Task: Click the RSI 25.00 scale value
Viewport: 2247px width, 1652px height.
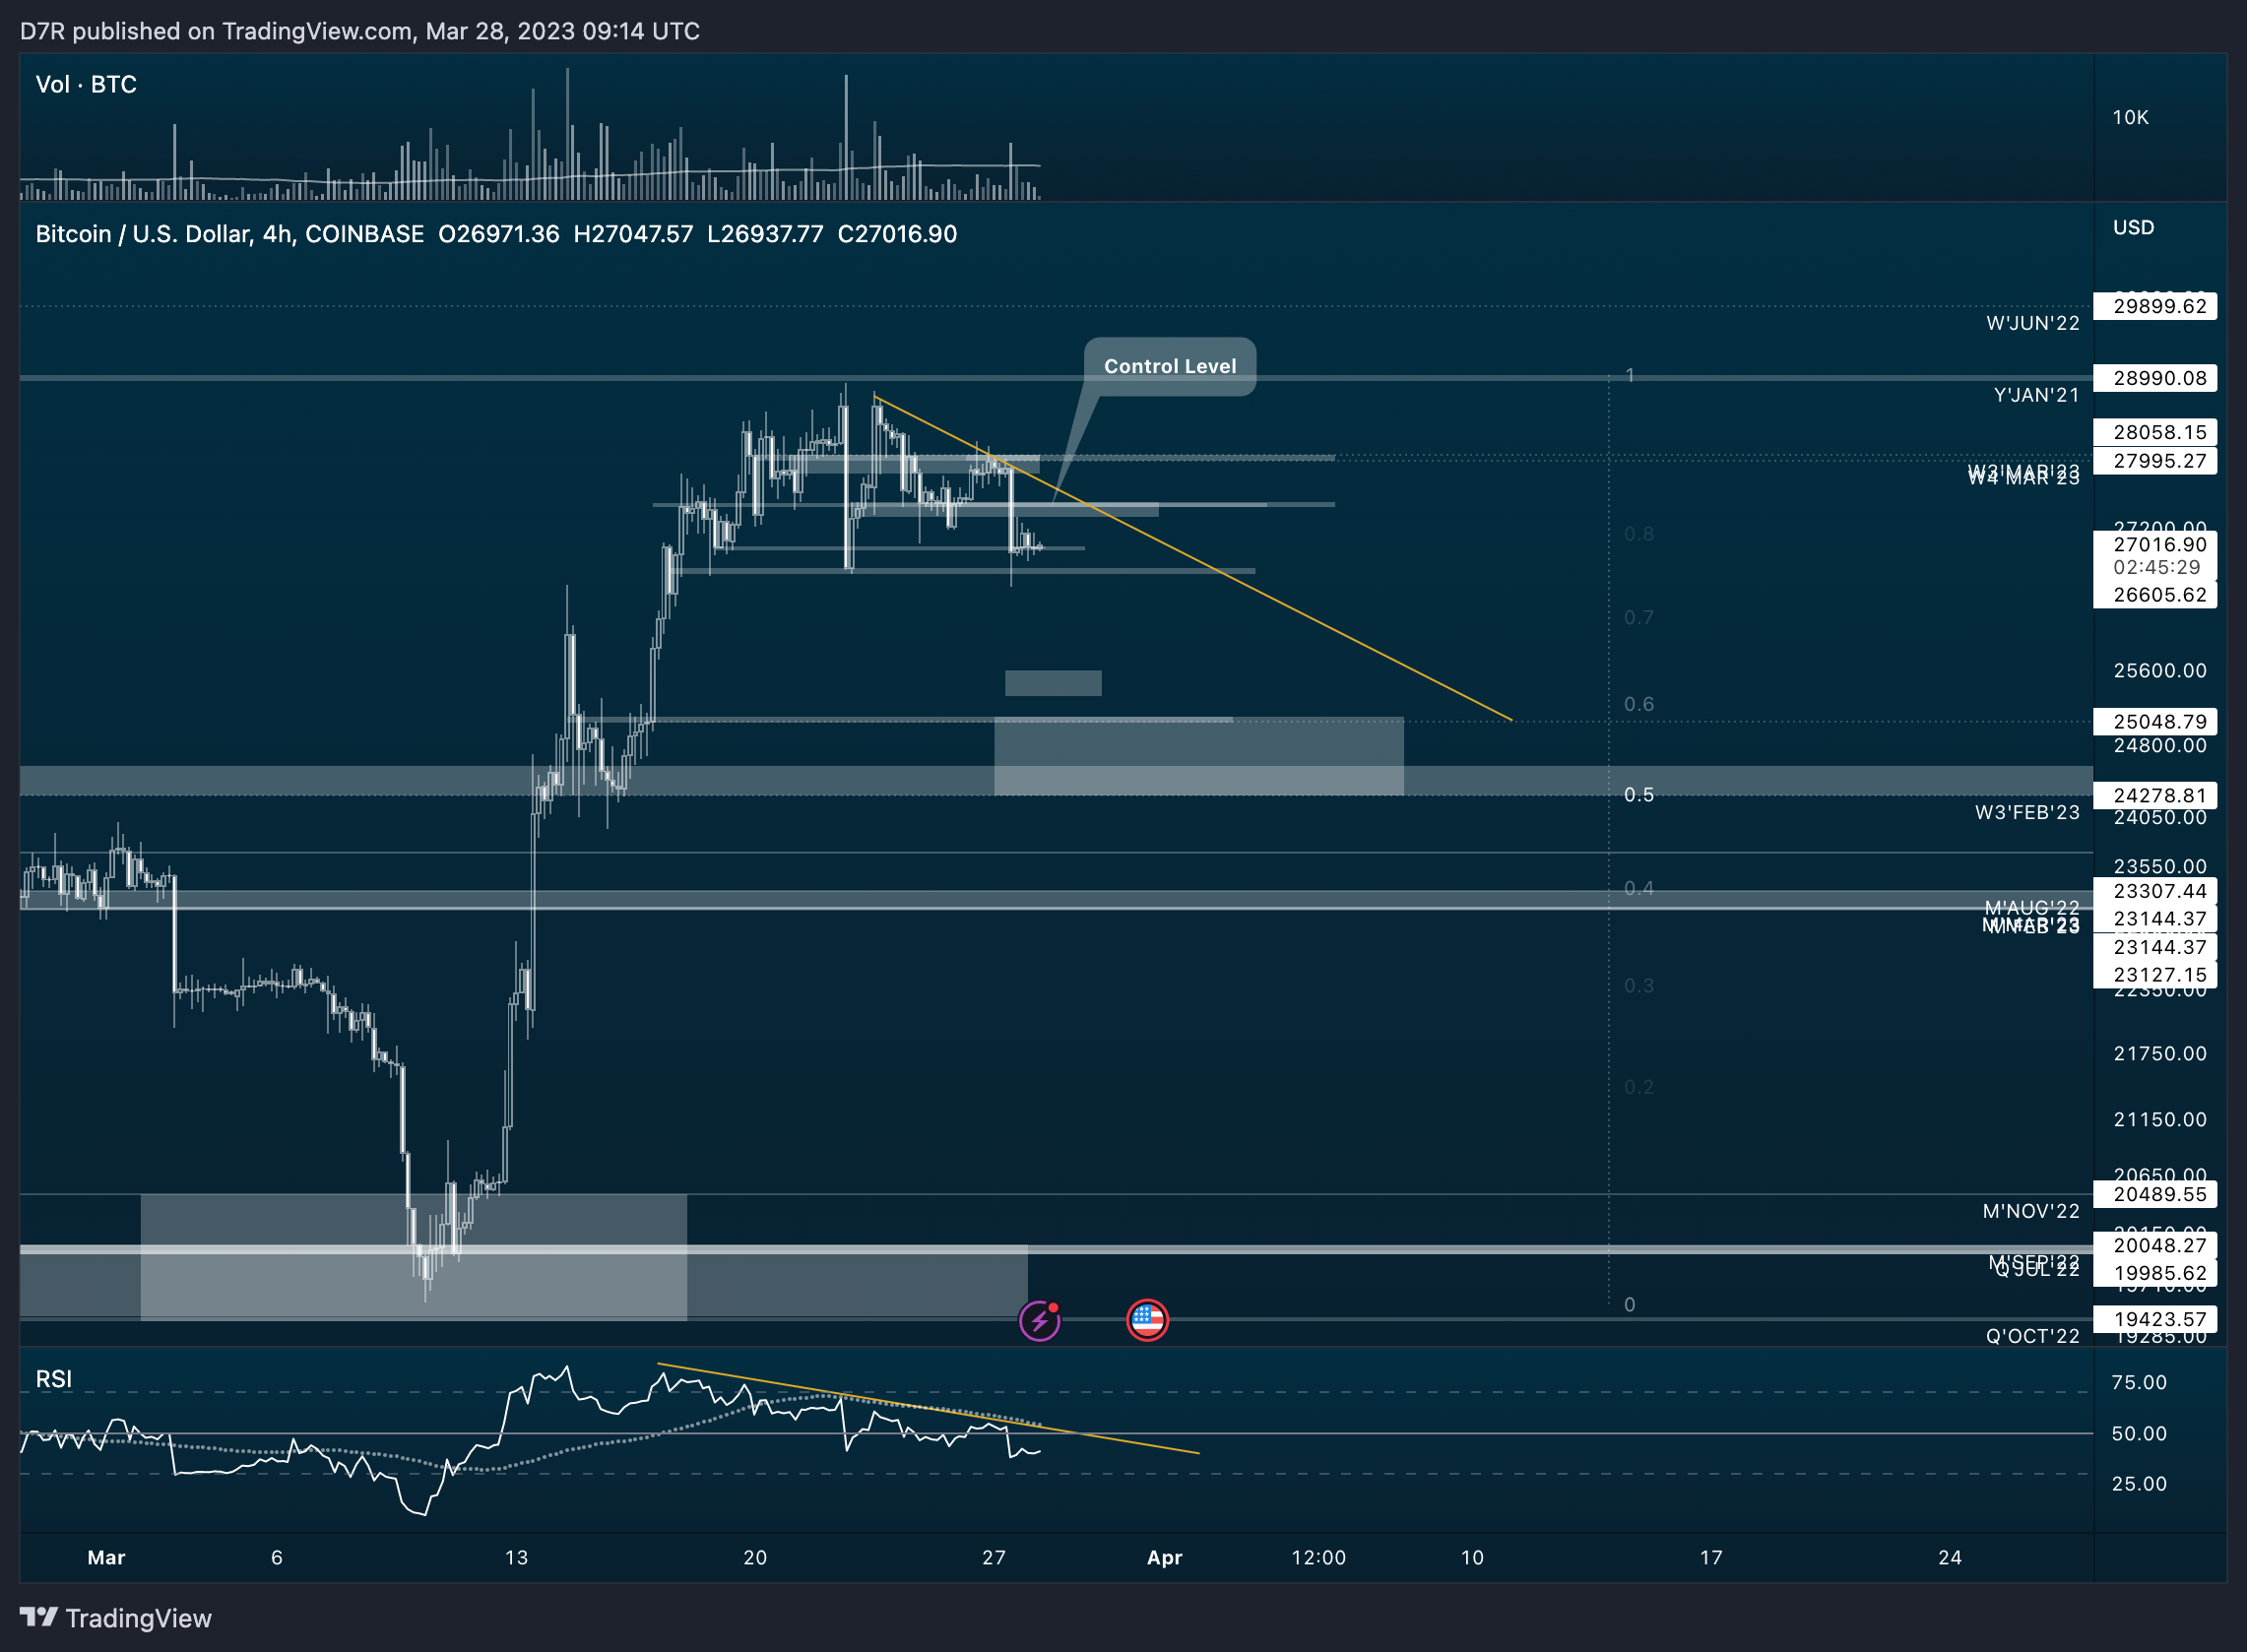Action: click(x=2139, y=1484)
